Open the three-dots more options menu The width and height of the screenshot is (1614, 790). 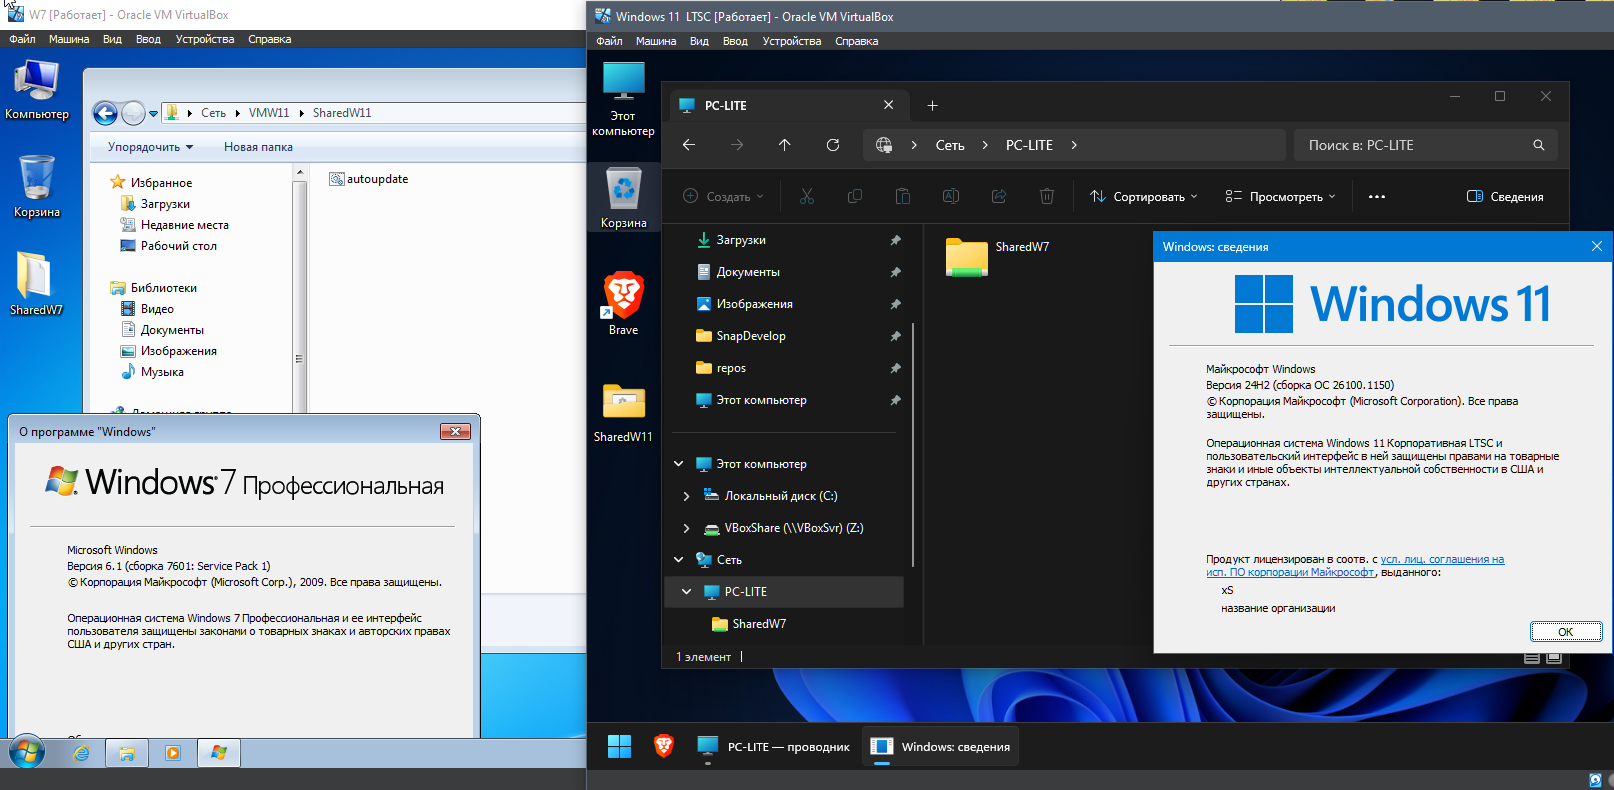[x=1377, y=197]
